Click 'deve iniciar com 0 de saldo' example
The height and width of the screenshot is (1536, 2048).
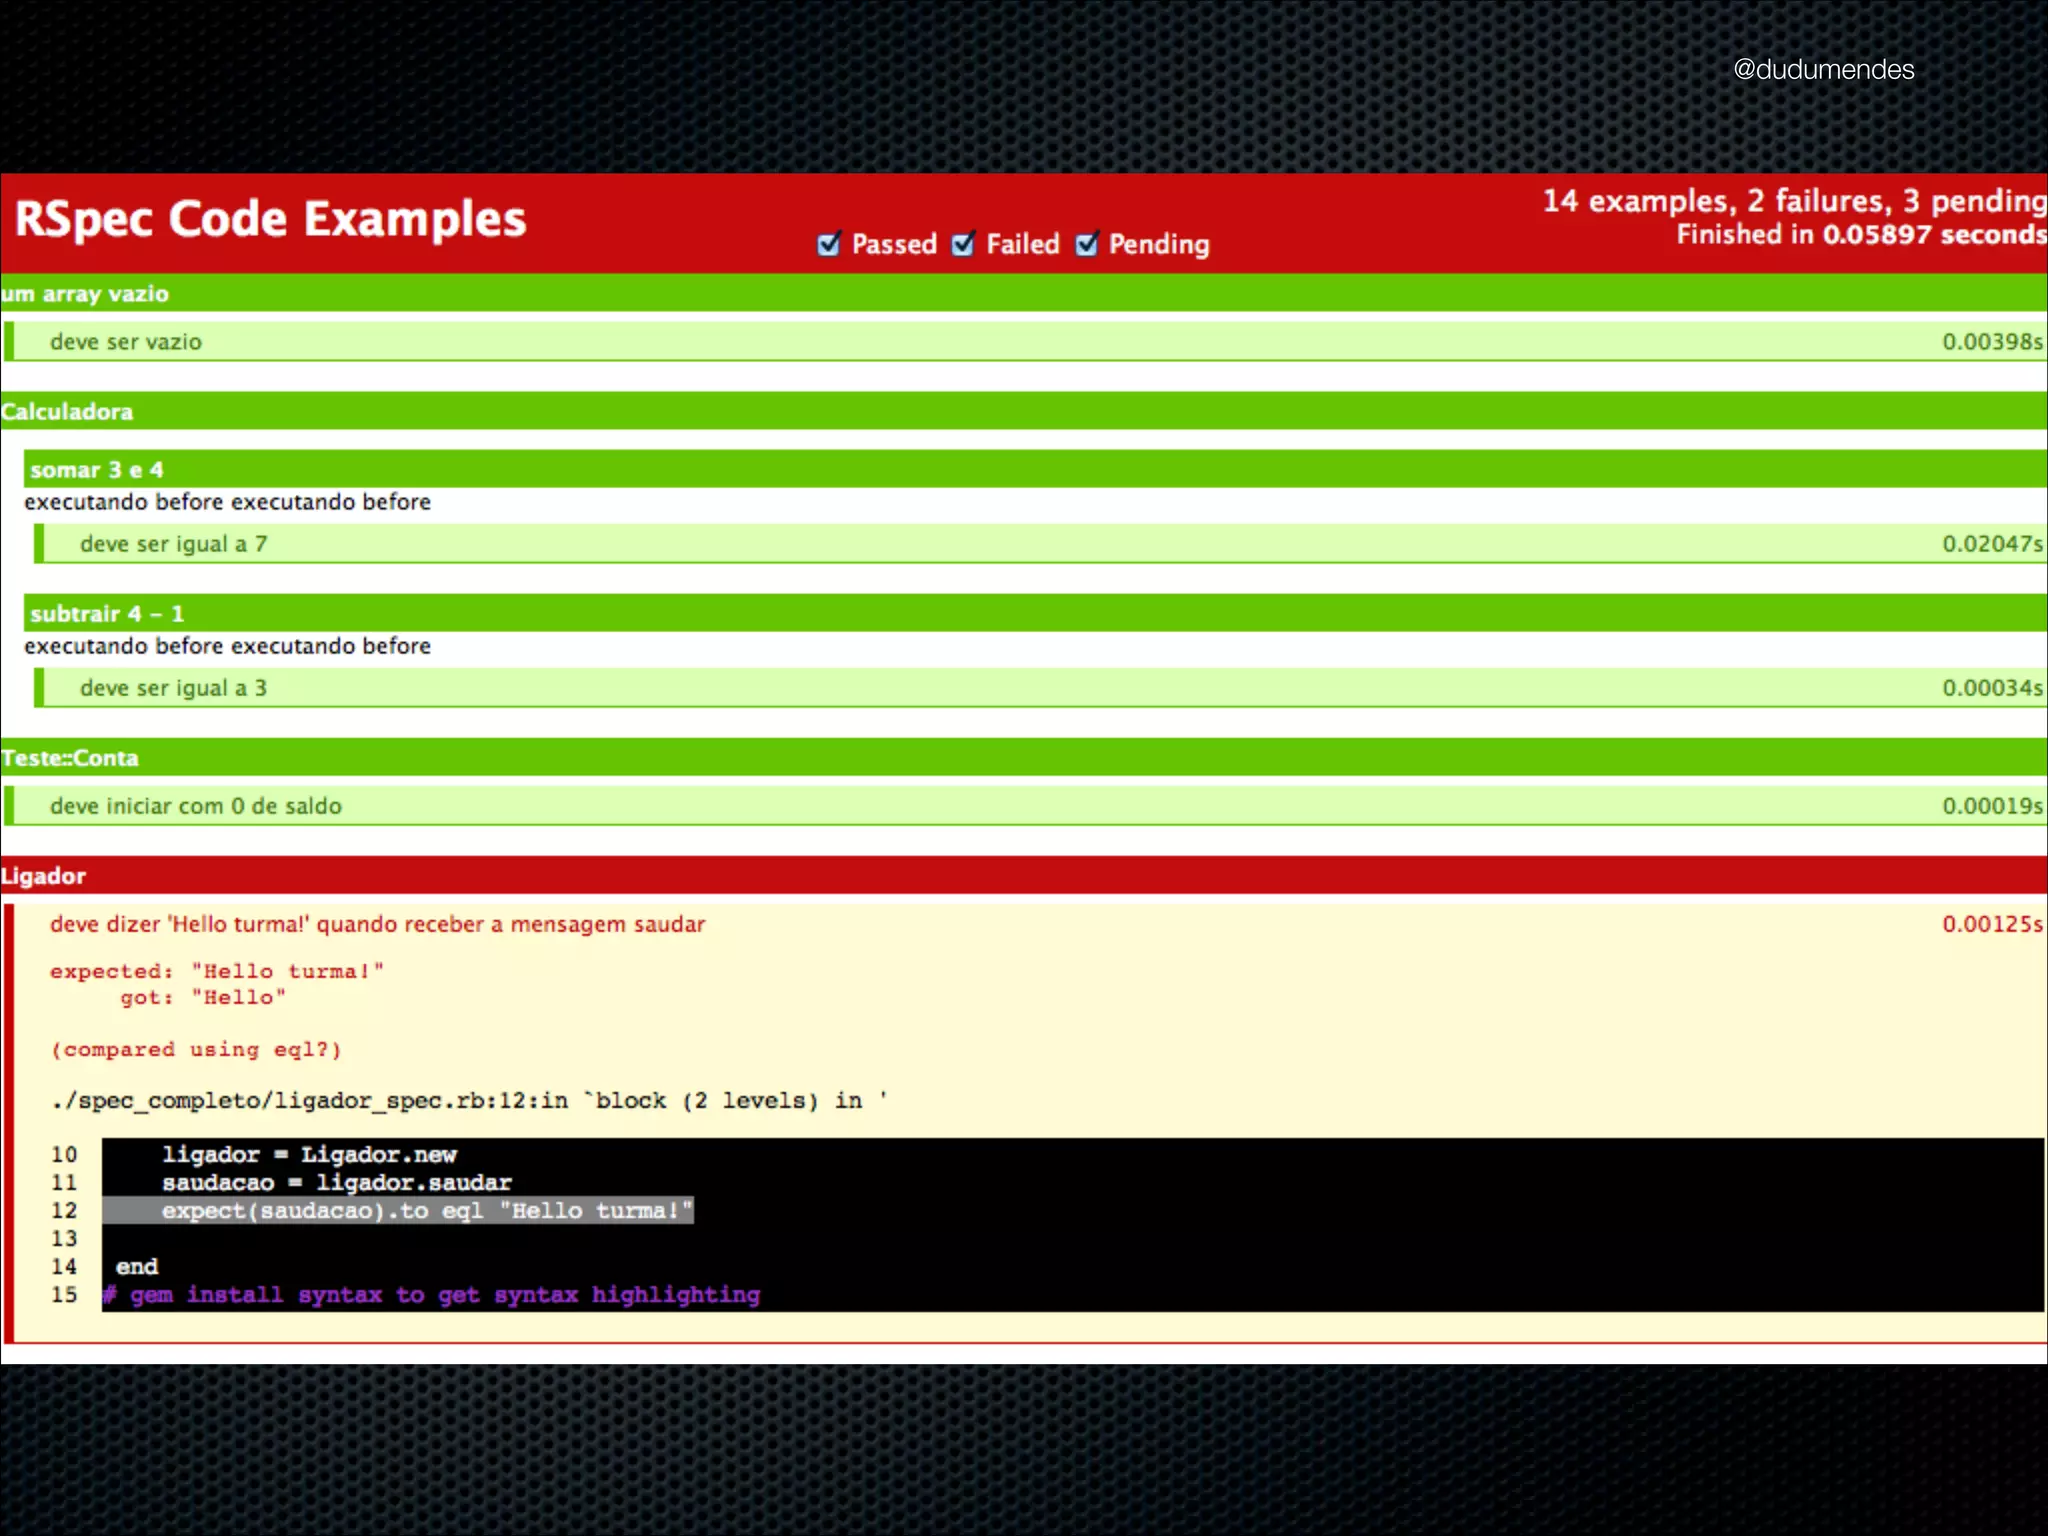(196, 806)
